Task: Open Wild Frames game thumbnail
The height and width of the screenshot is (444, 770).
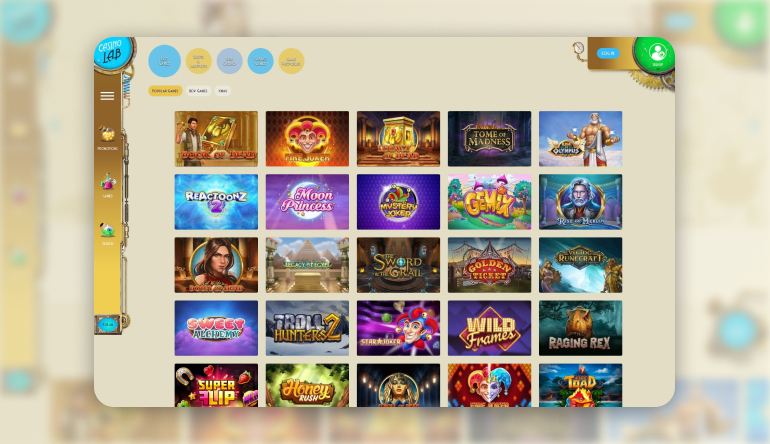Action: point(490,328)
